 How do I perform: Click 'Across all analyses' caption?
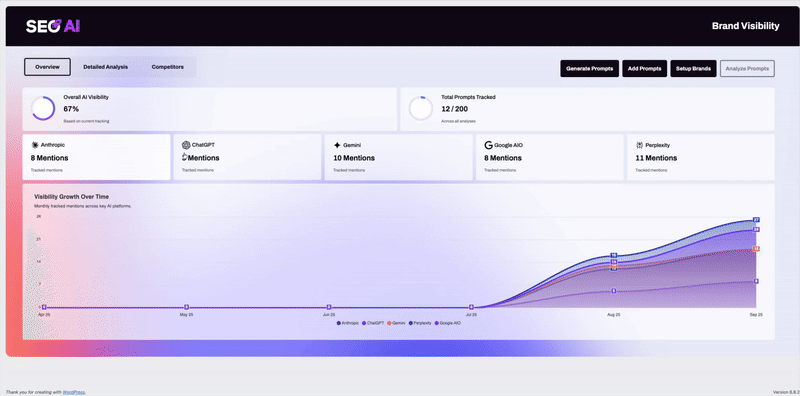[459, 121]
